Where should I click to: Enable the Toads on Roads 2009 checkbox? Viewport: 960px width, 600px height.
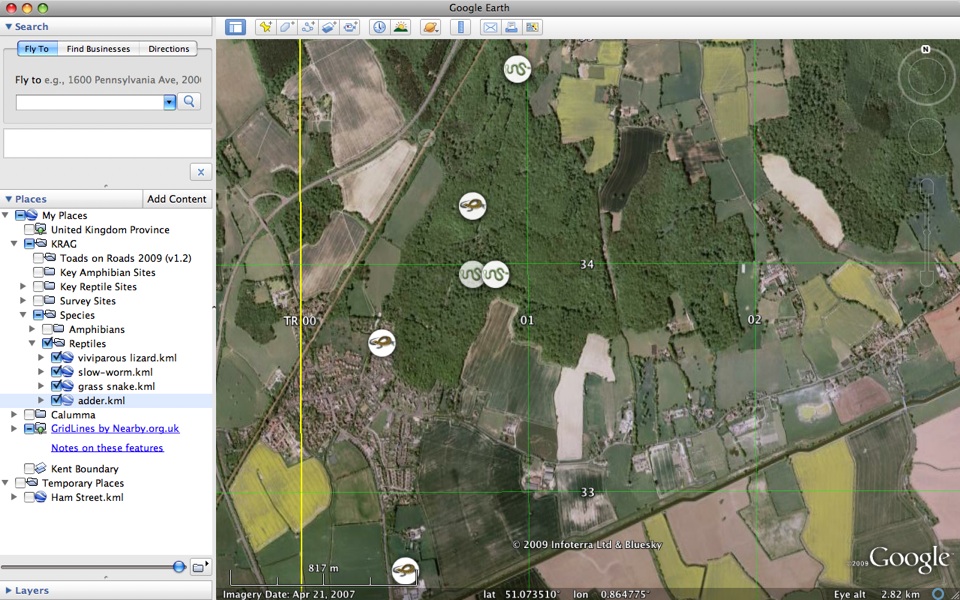[x=38, y=258]
